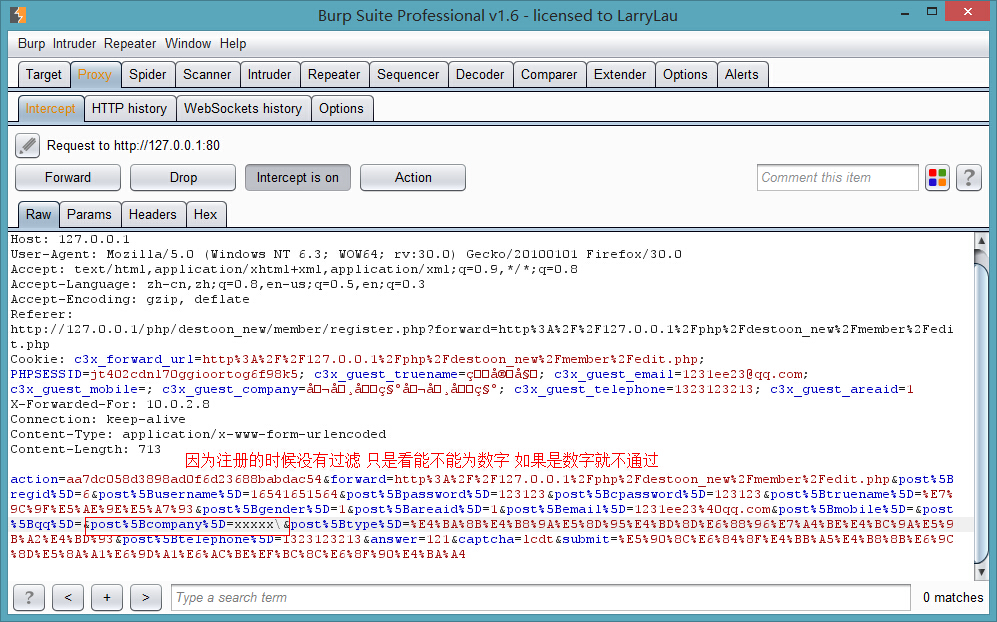Click the request editor scroll down arrow
The image size is (997, 622).
point(981,572)
